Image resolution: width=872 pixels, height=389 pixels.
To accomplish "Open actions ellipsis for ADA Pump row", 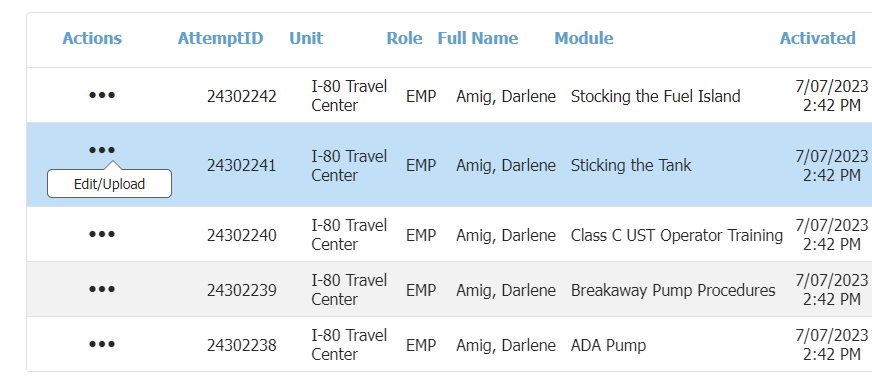I will tap(102, 344).
